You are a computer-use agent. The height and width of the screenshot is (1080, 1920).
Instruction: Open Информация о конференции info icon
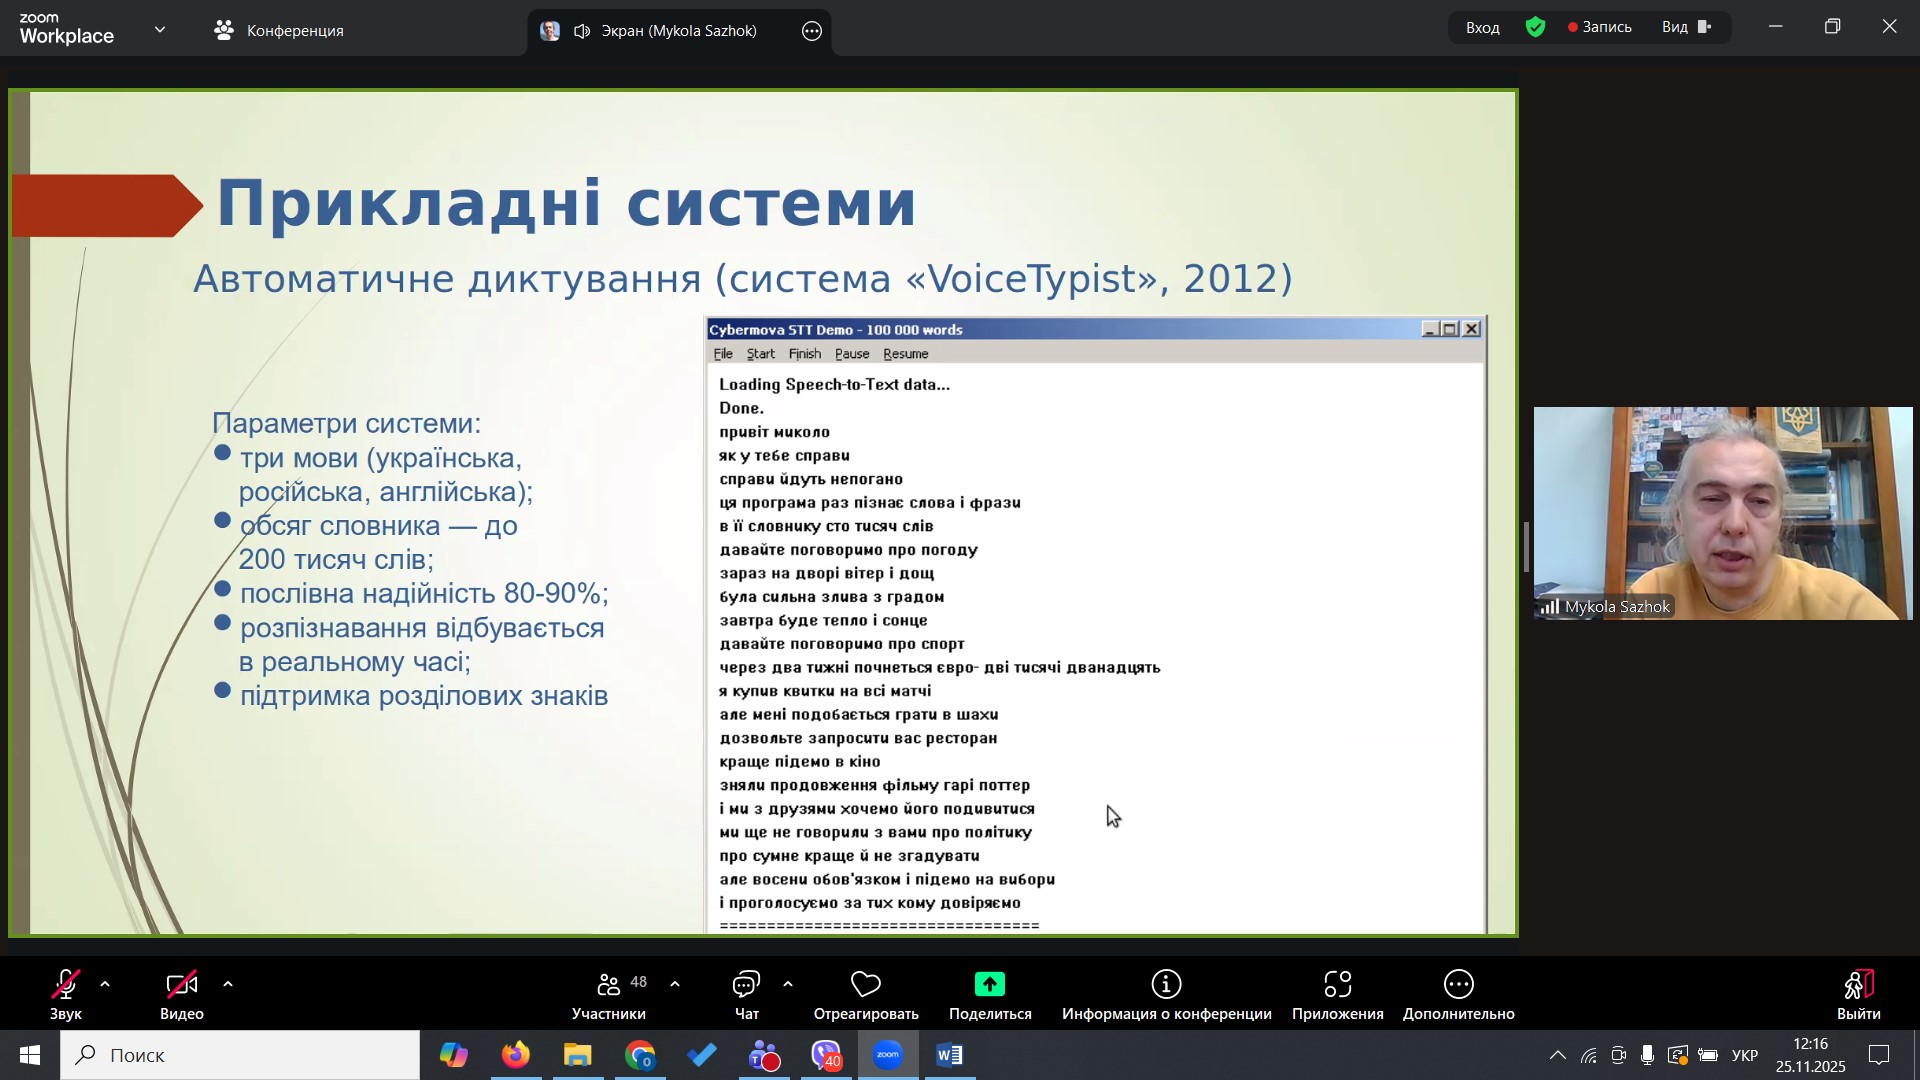(x=1166, y=985)
